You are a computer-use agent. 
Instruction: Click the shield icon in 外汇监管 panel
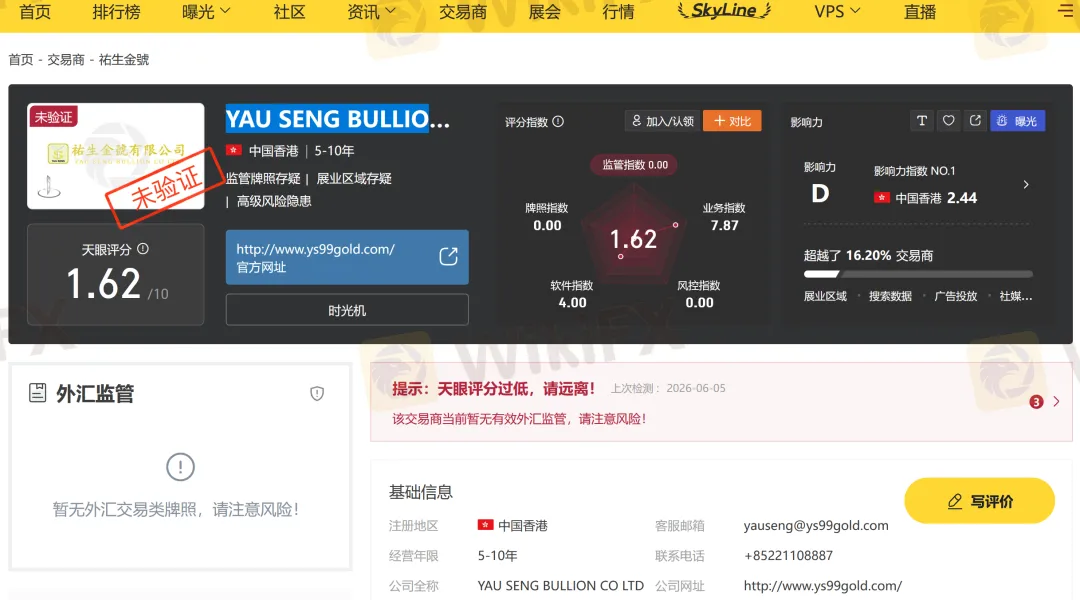pos(317,393)
